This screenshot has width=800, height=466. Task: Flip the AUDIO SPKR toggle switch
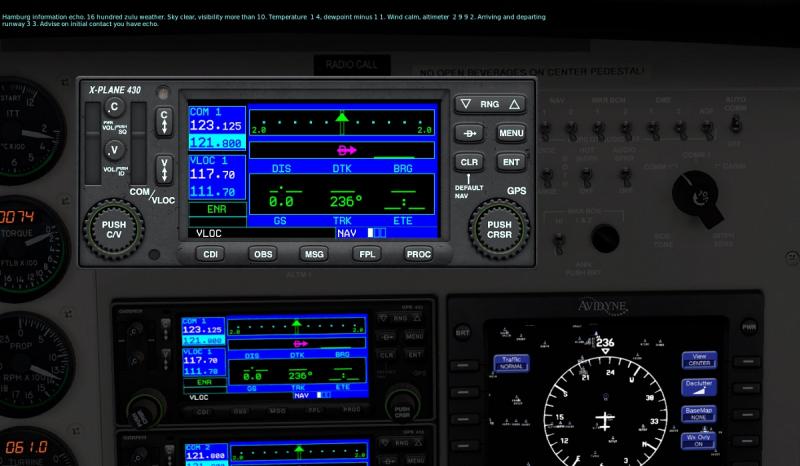tap(626, 177)
